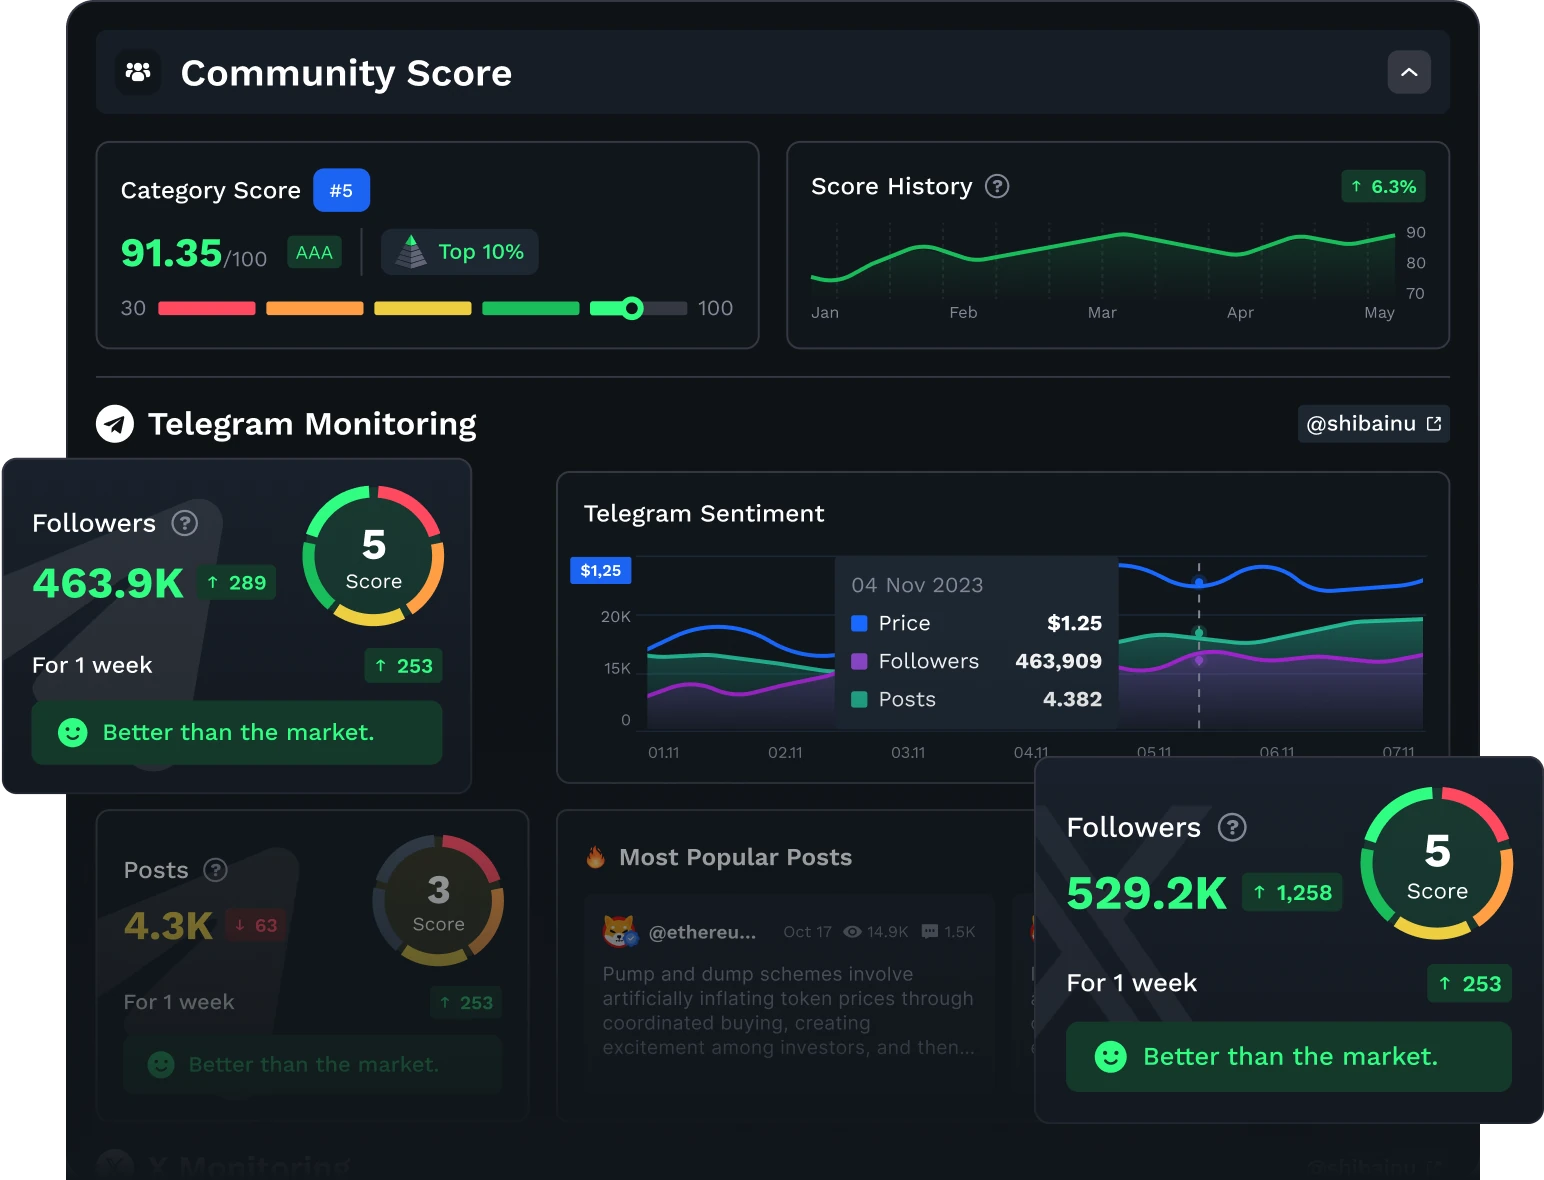Open the @shibainu external link
Viewport: 1544px width, 1180px height.
(x=1374, y=424)
